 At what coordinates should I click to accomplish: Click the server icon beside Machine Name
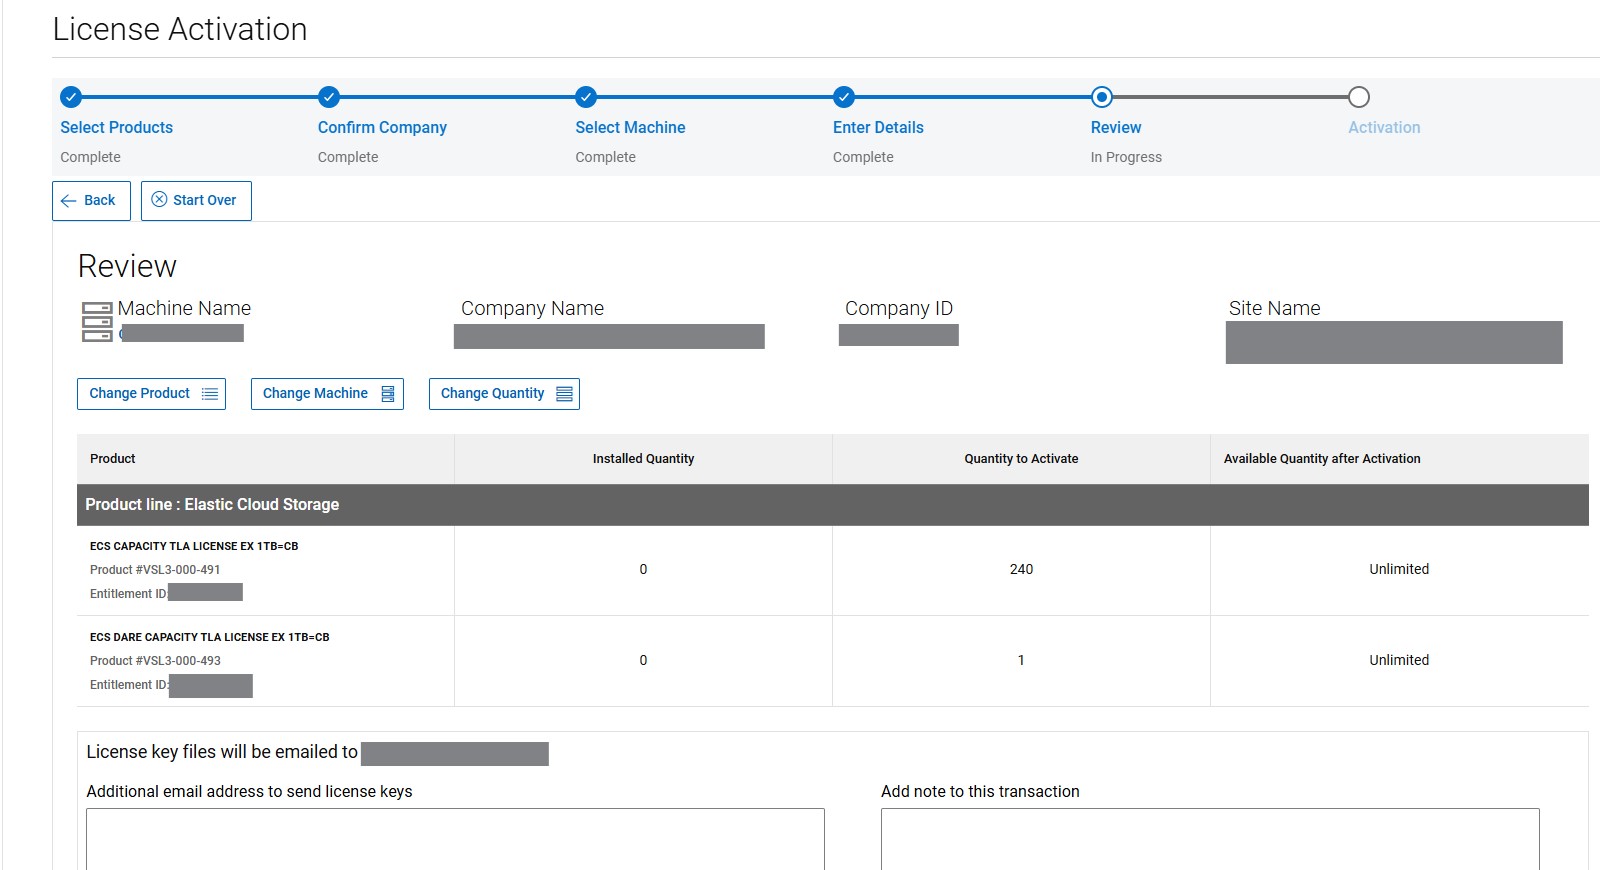coord(97,322)
